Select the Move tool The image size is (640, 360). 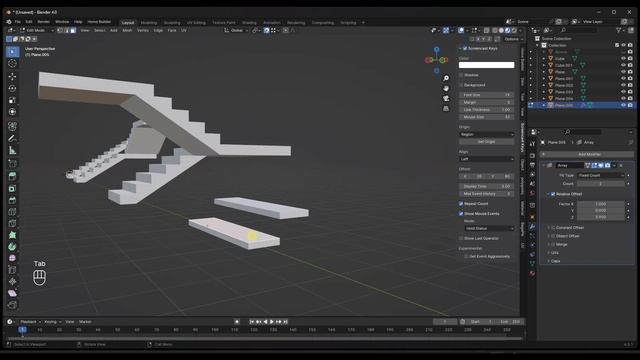(x=12, y=76)
